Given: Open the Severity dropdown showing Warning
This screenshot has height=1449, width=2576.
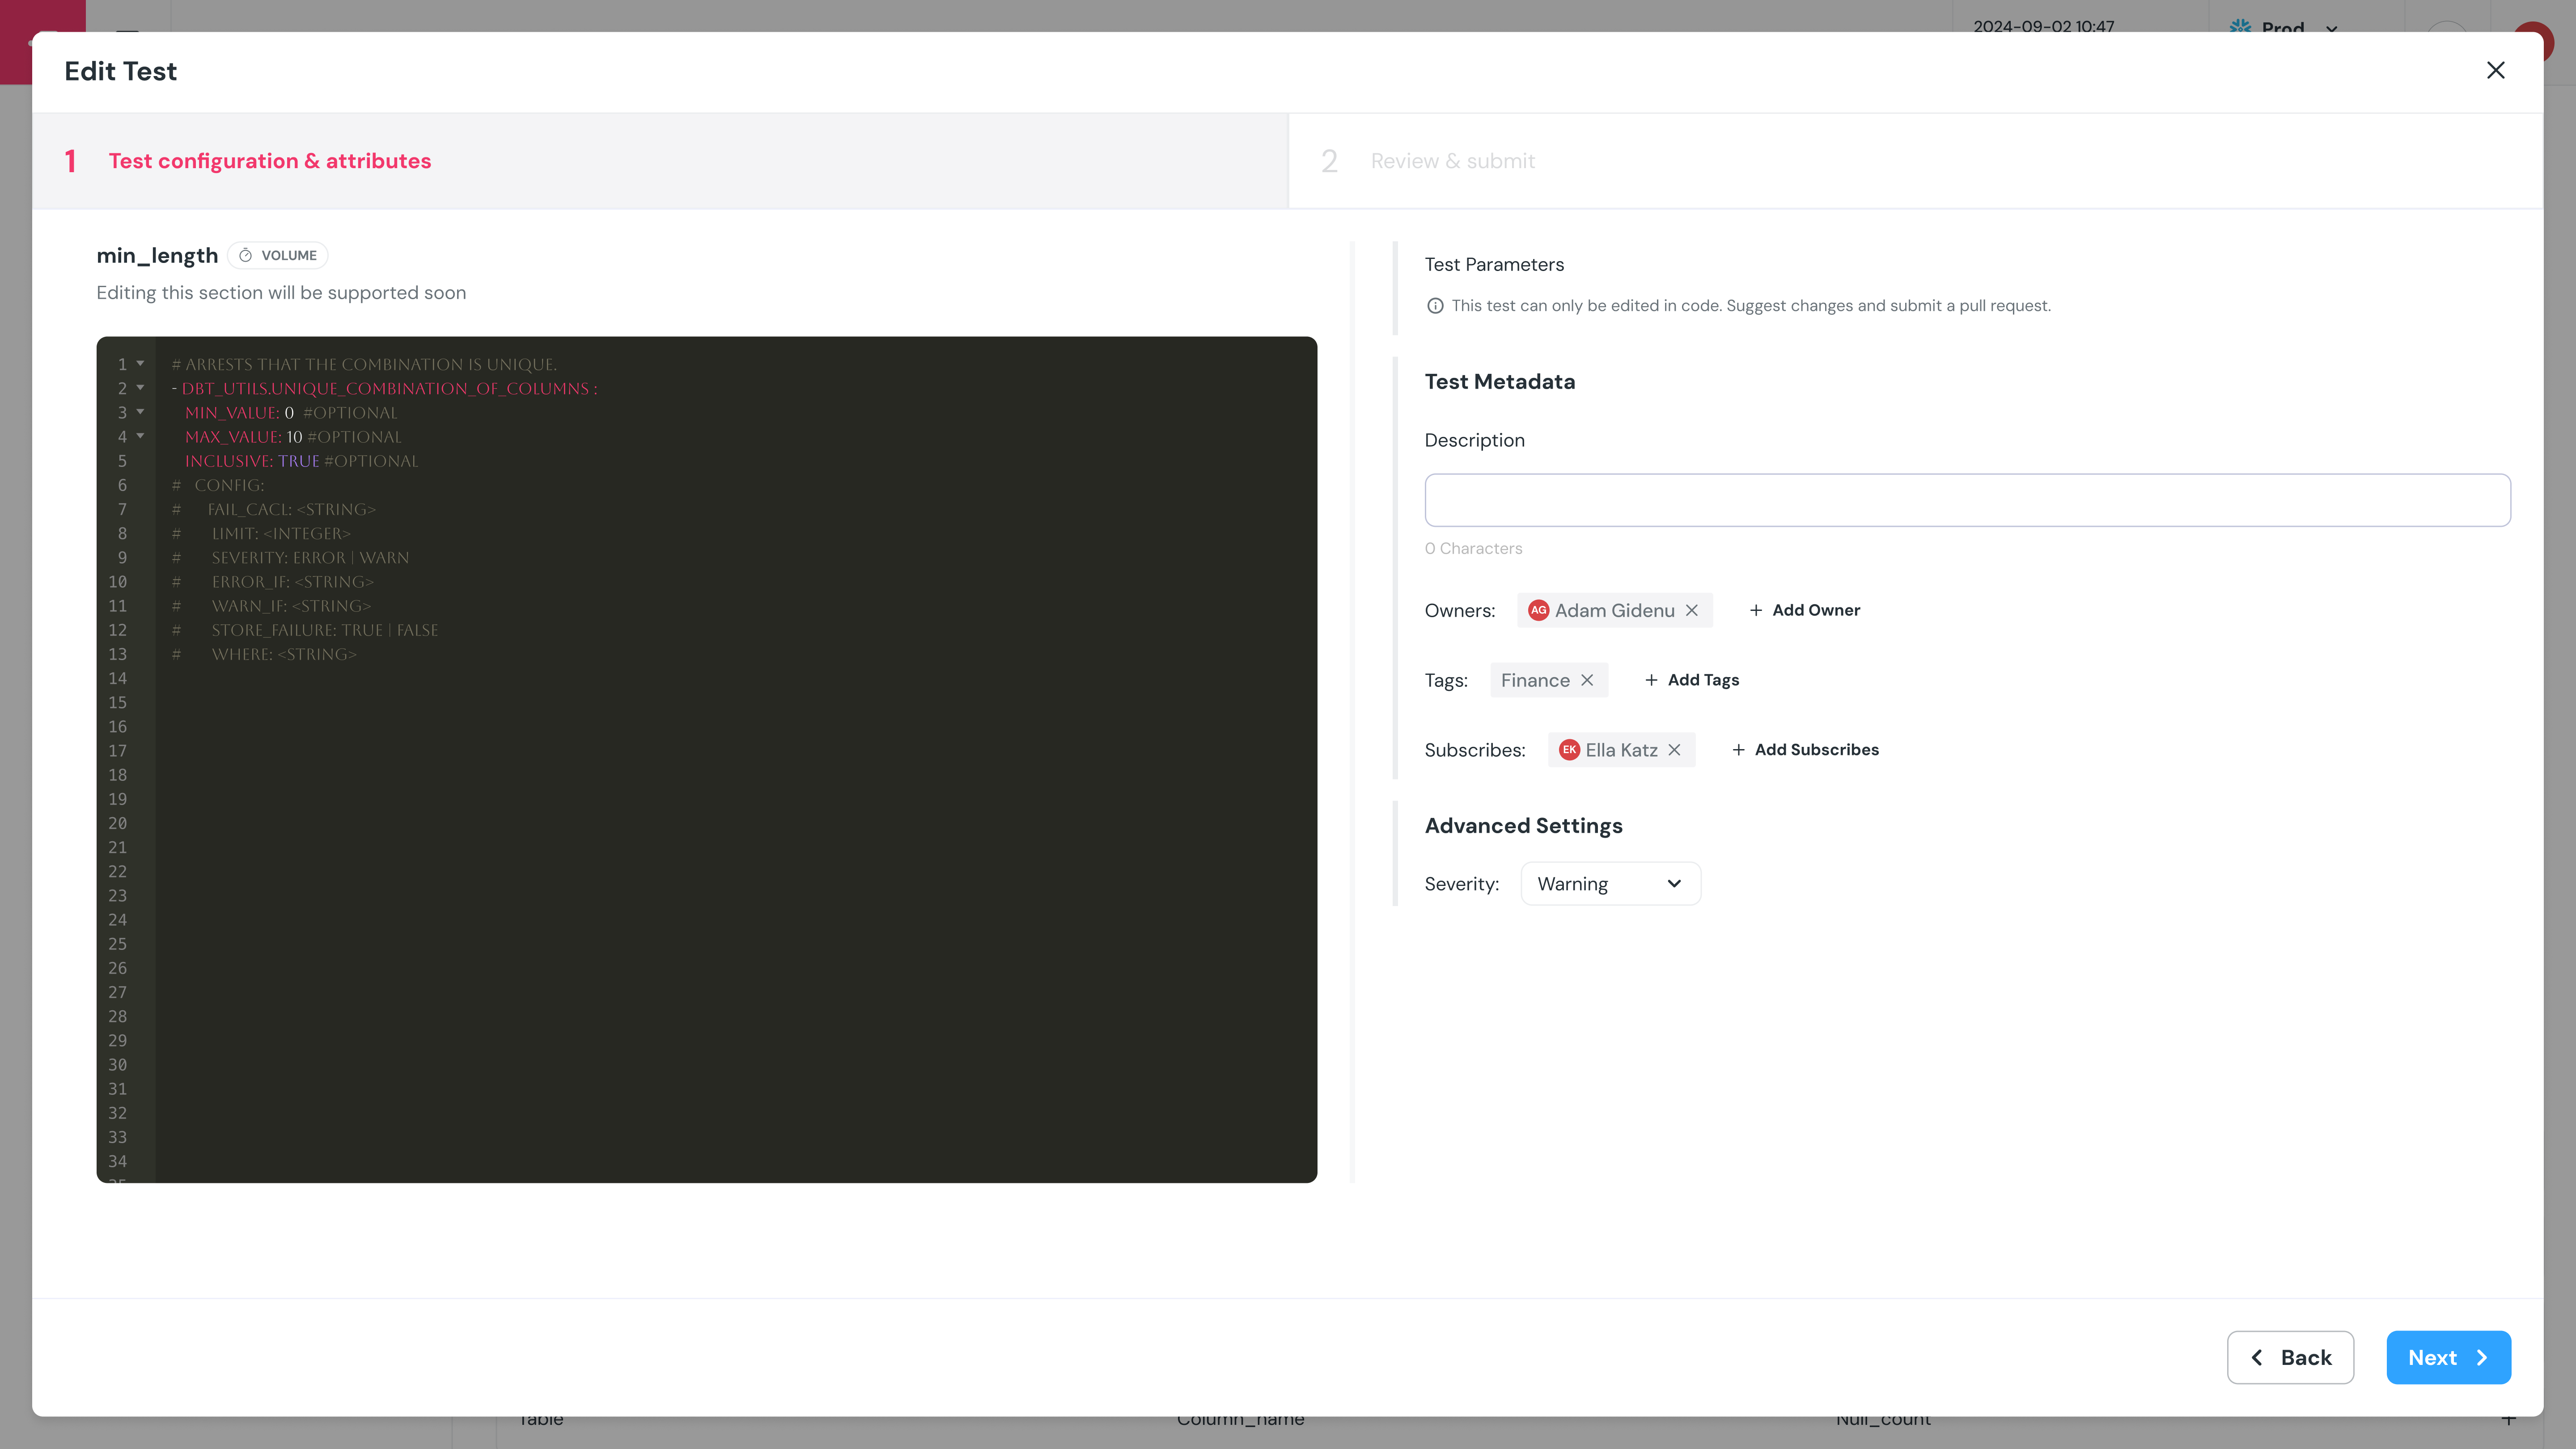Looking at the screenshot, I should click(1610, 884).
